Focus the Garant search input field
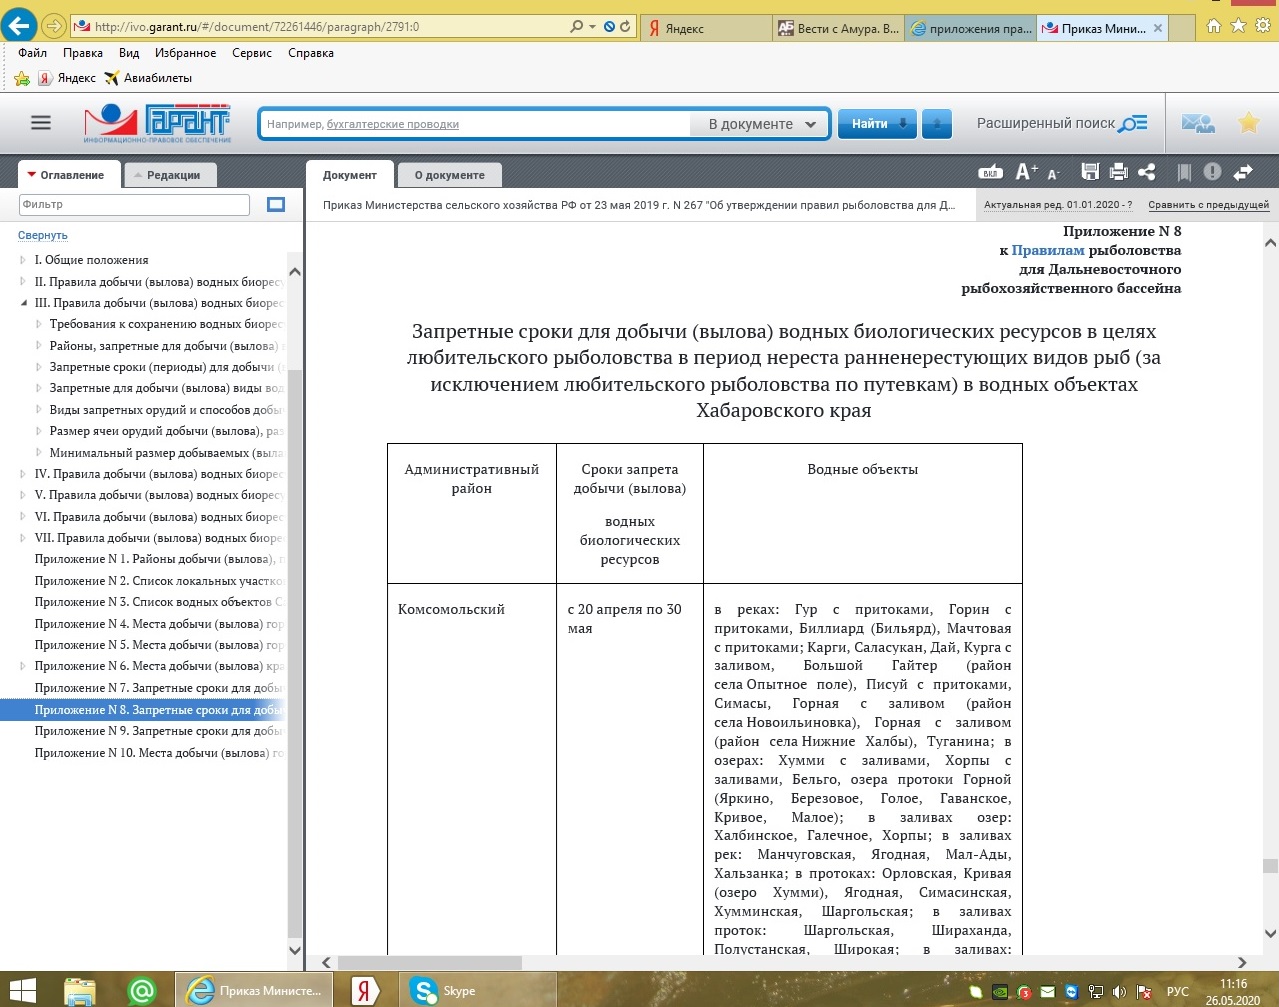 click(475, 124)
